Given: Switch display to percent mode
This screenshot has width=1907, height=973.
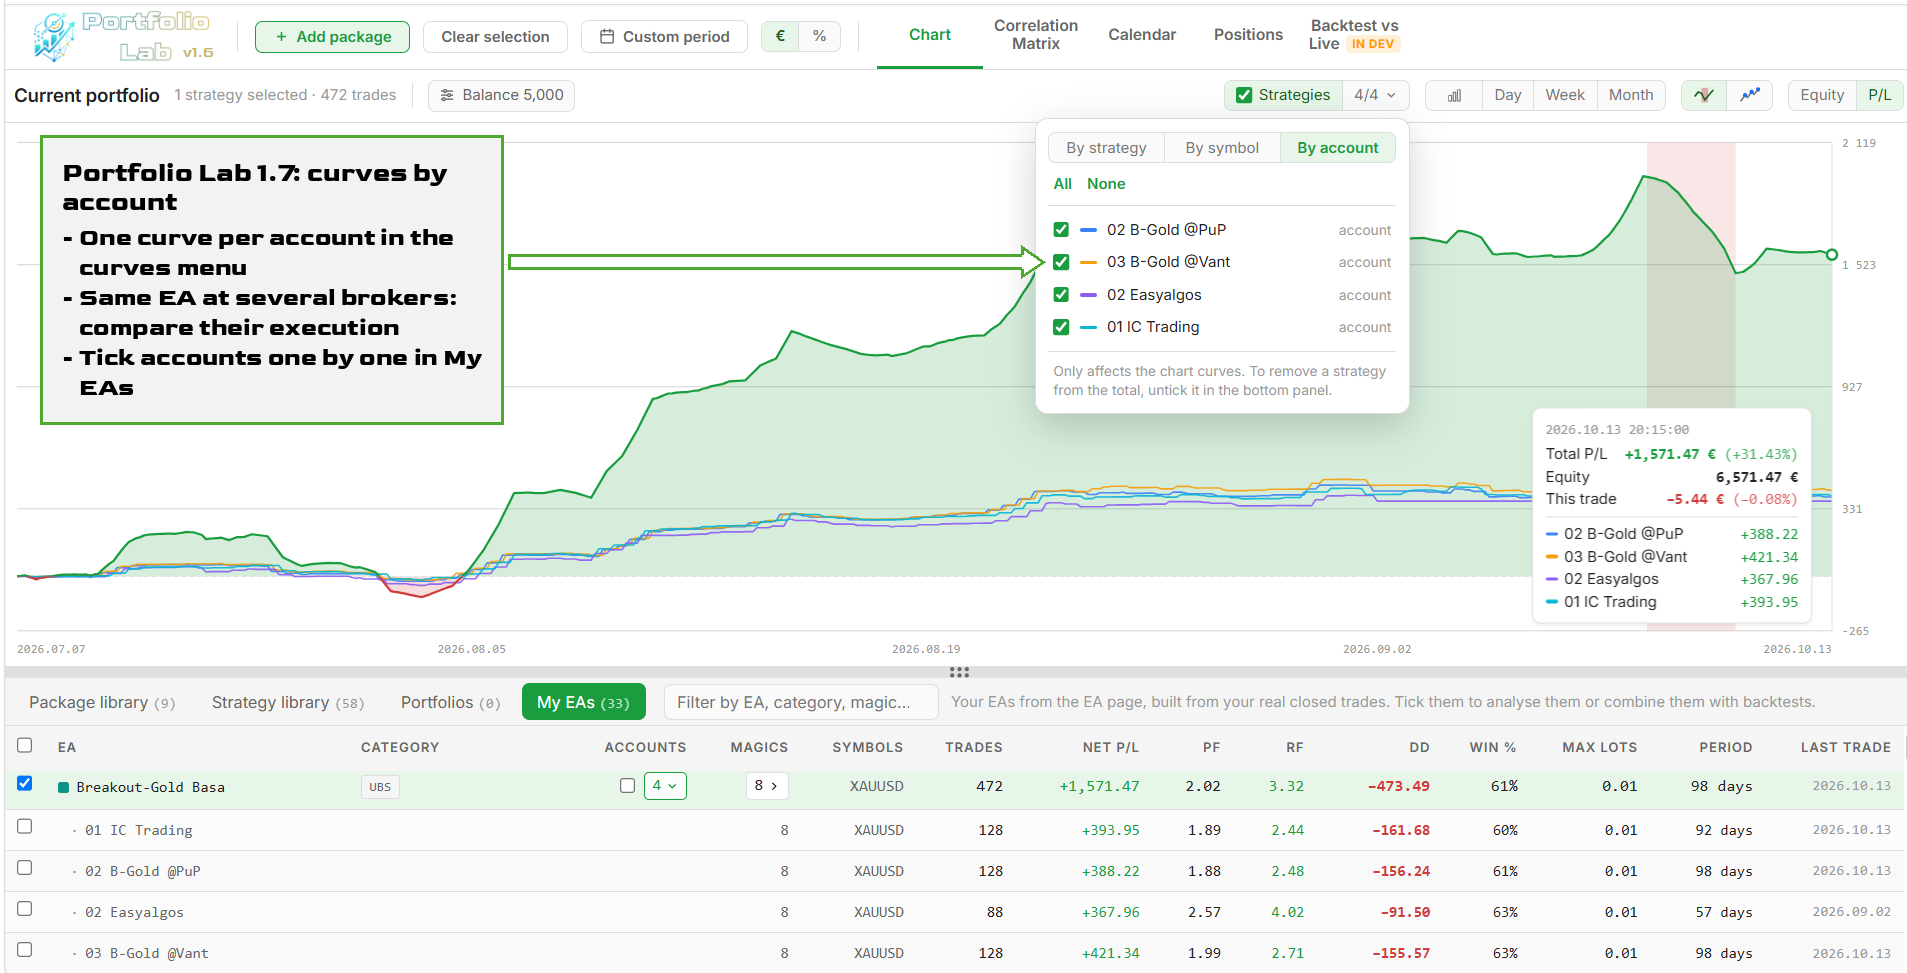Looking at the screenshot, I should coord(819,36).
